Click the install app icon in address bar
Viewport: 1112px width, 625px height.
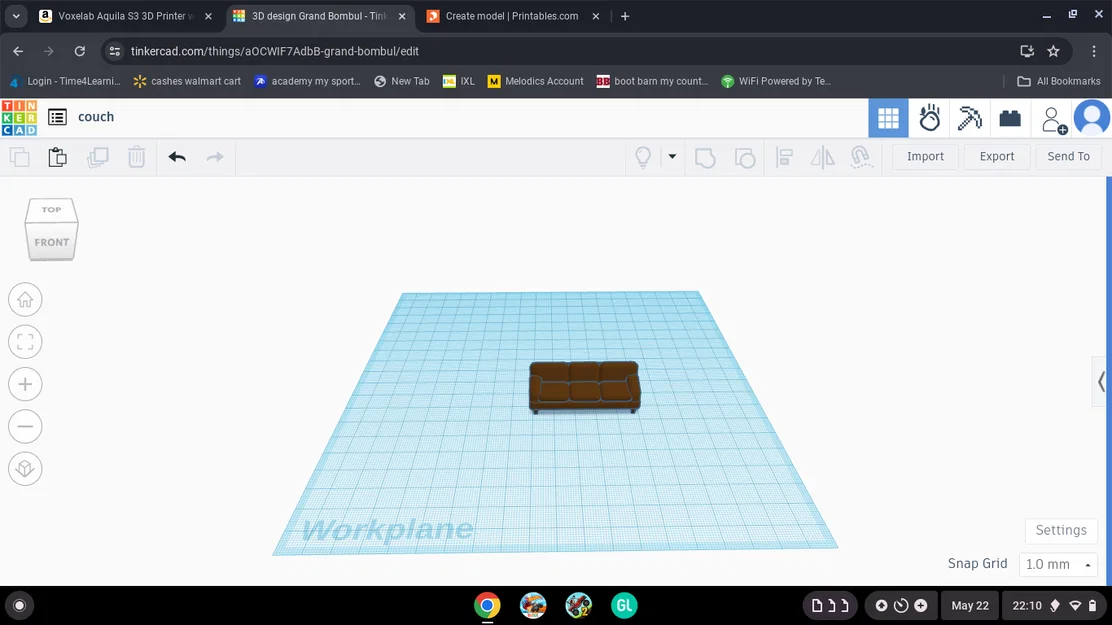tap(1027, 51)
